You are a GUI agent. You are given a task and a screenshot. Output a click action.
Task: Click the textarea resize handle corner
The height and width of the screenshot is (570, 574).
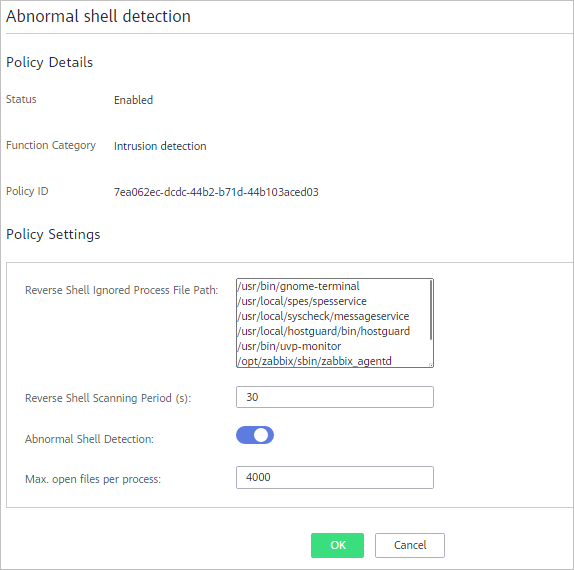(x=431, y=365)
